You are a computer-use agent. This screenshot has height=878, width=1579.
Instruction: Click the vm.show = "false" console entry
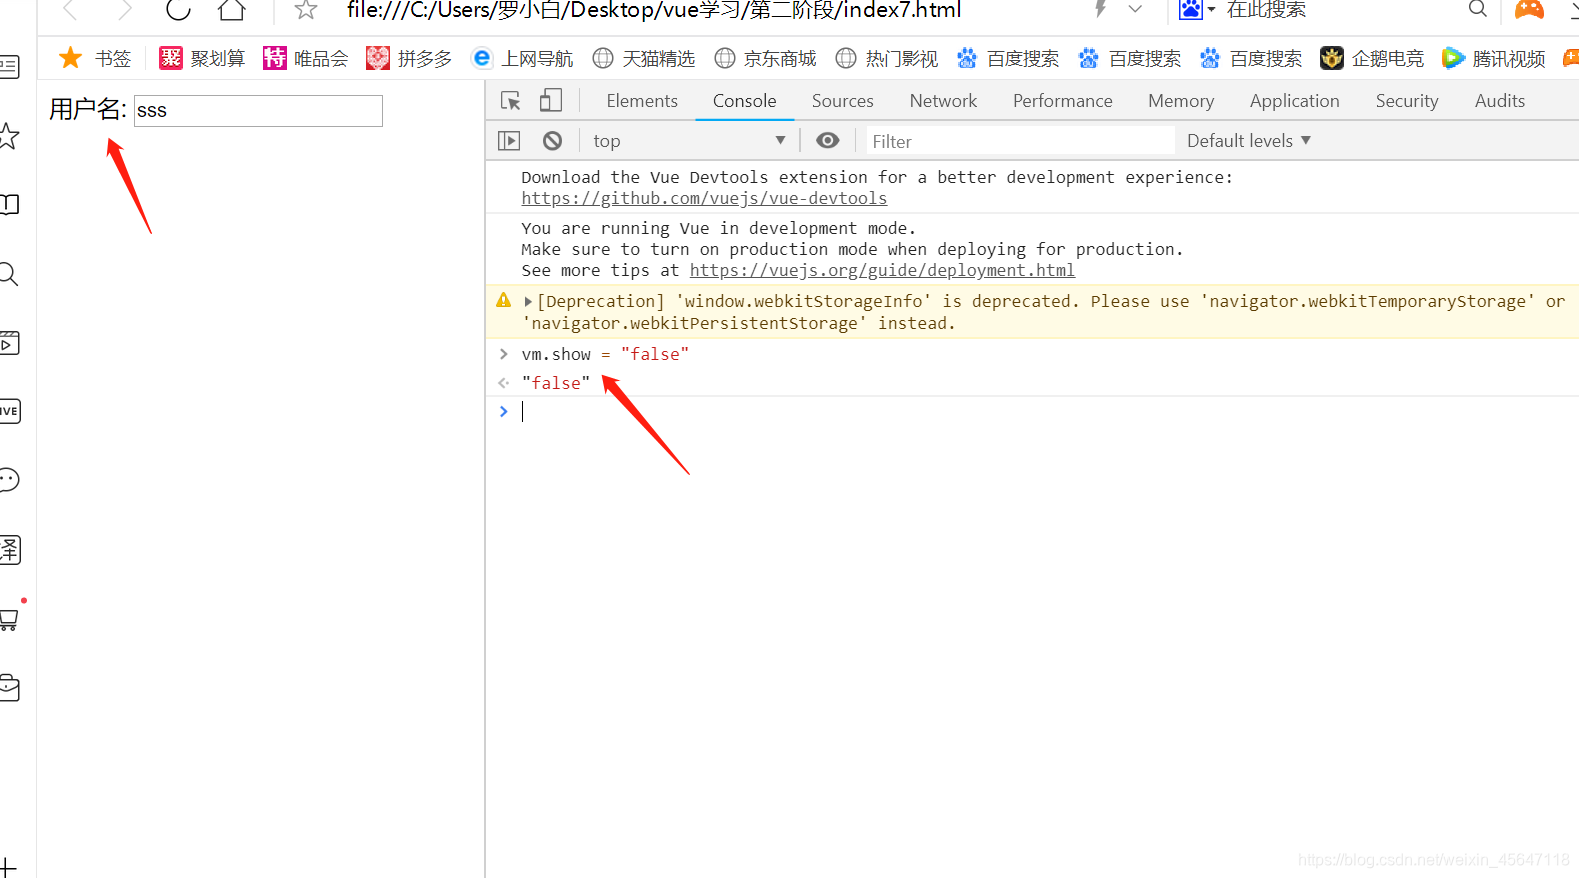tap(605, 354)
